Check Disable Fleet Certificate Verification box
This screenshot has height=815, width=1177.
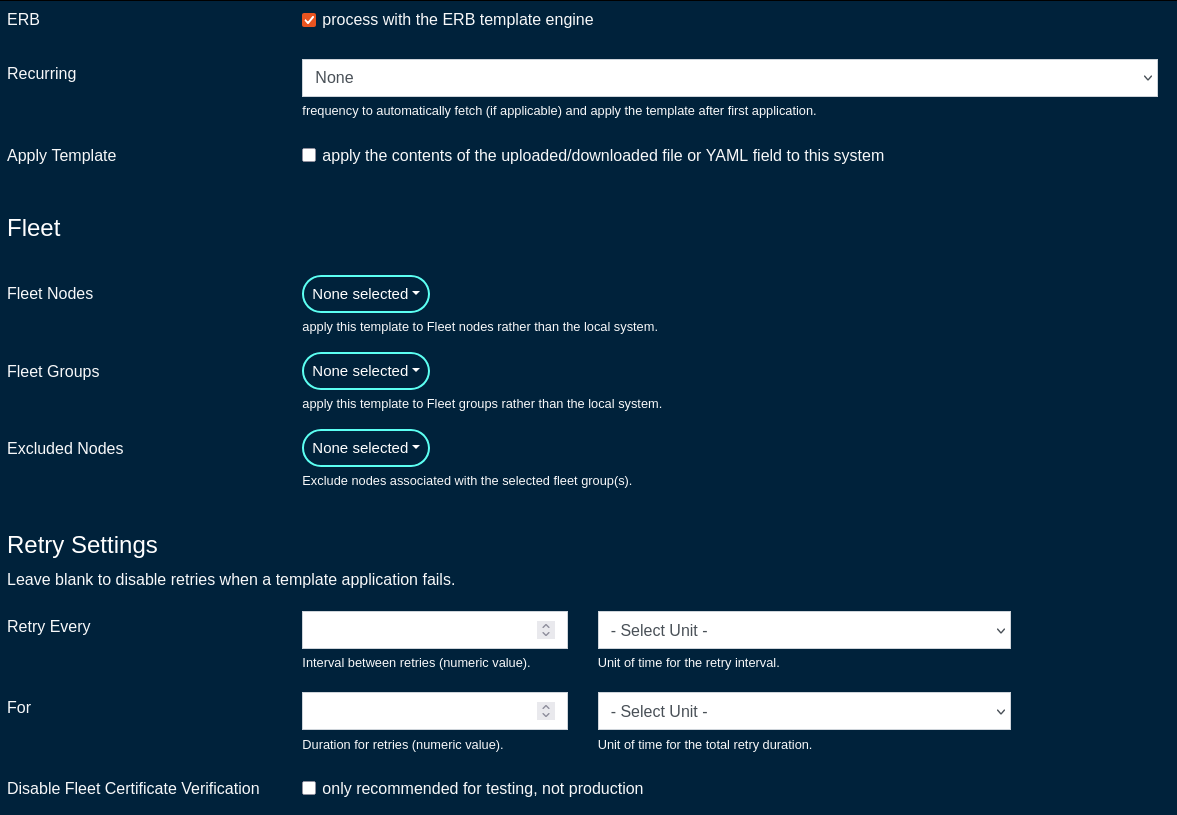[x=309, y=788]
